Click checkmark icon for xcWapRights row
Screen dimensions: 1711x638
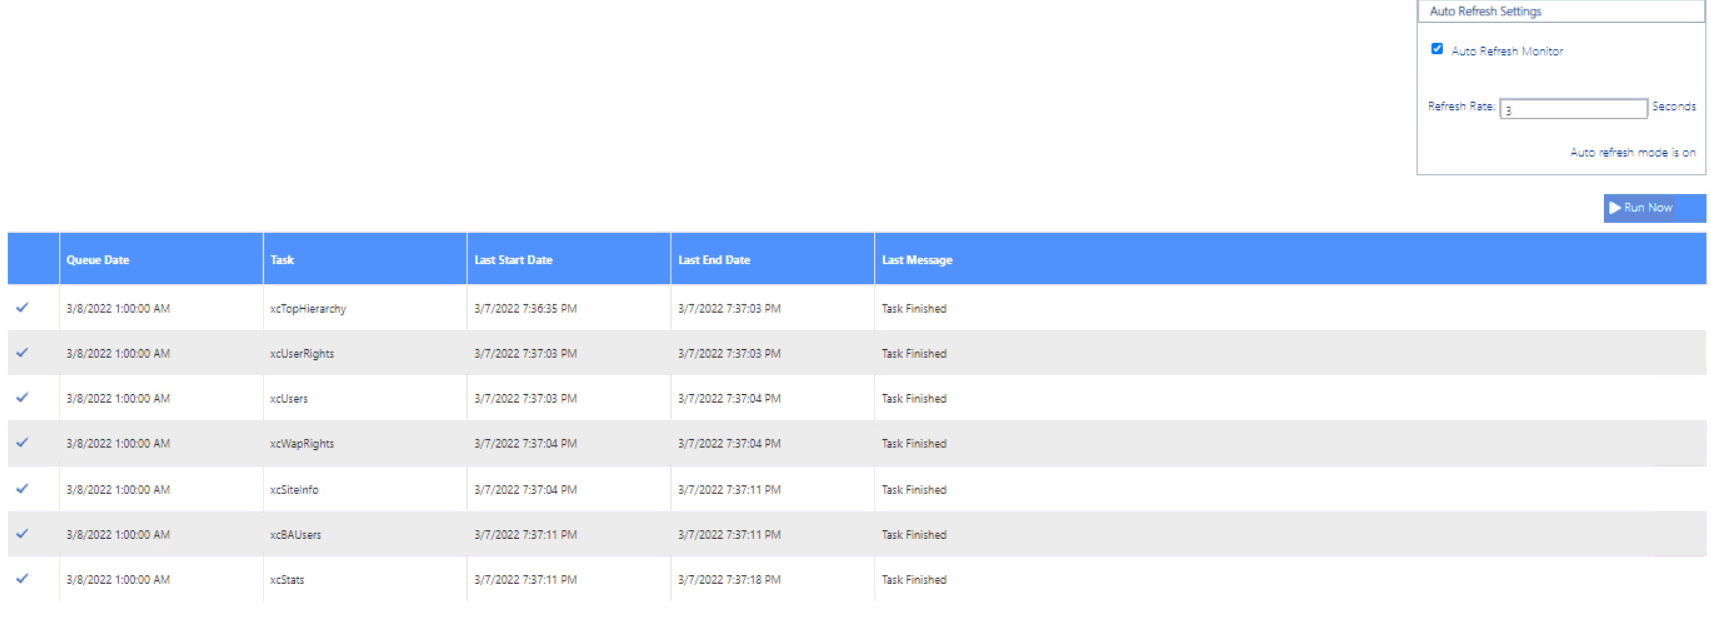22,443
